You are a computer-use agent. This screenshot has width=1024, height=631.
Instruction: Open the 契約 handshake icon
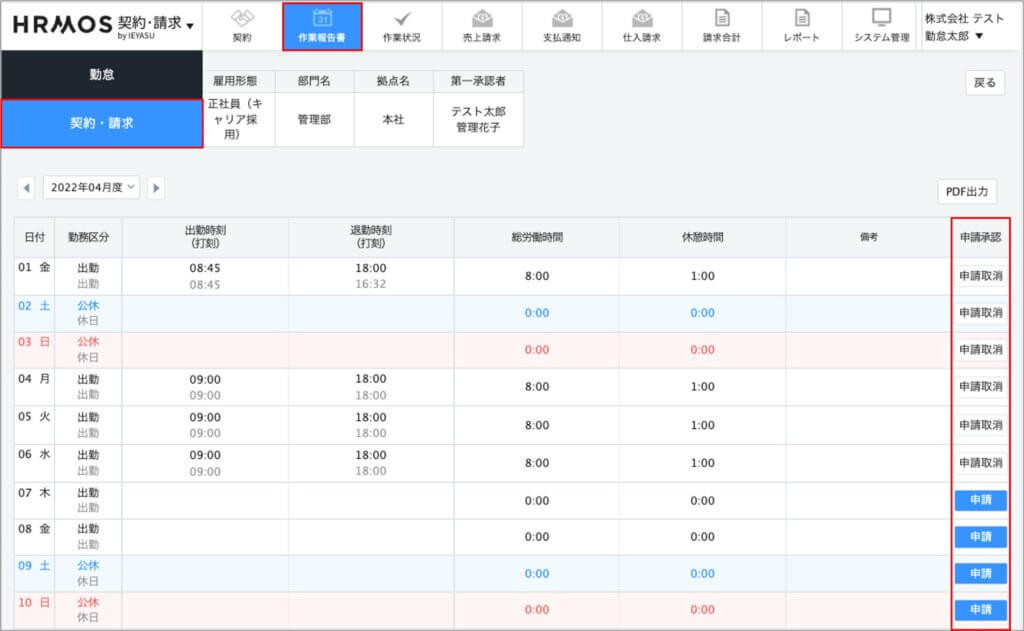242,18
